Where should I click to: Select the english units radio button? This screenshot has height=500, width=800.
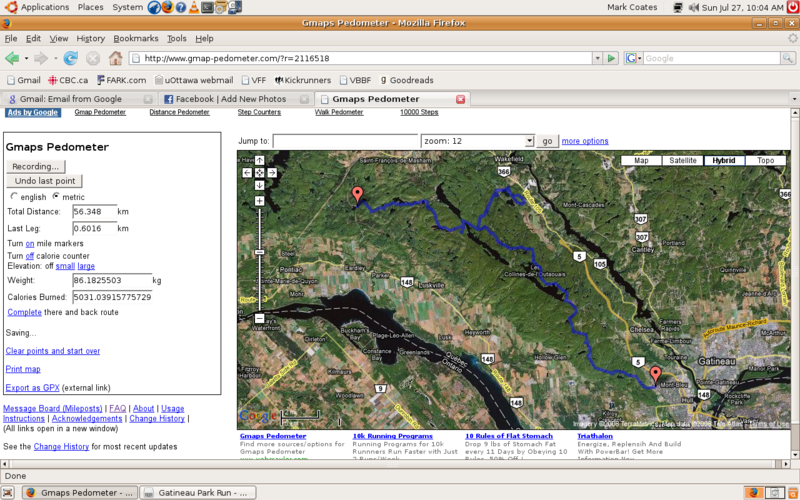tap(14, 197)
